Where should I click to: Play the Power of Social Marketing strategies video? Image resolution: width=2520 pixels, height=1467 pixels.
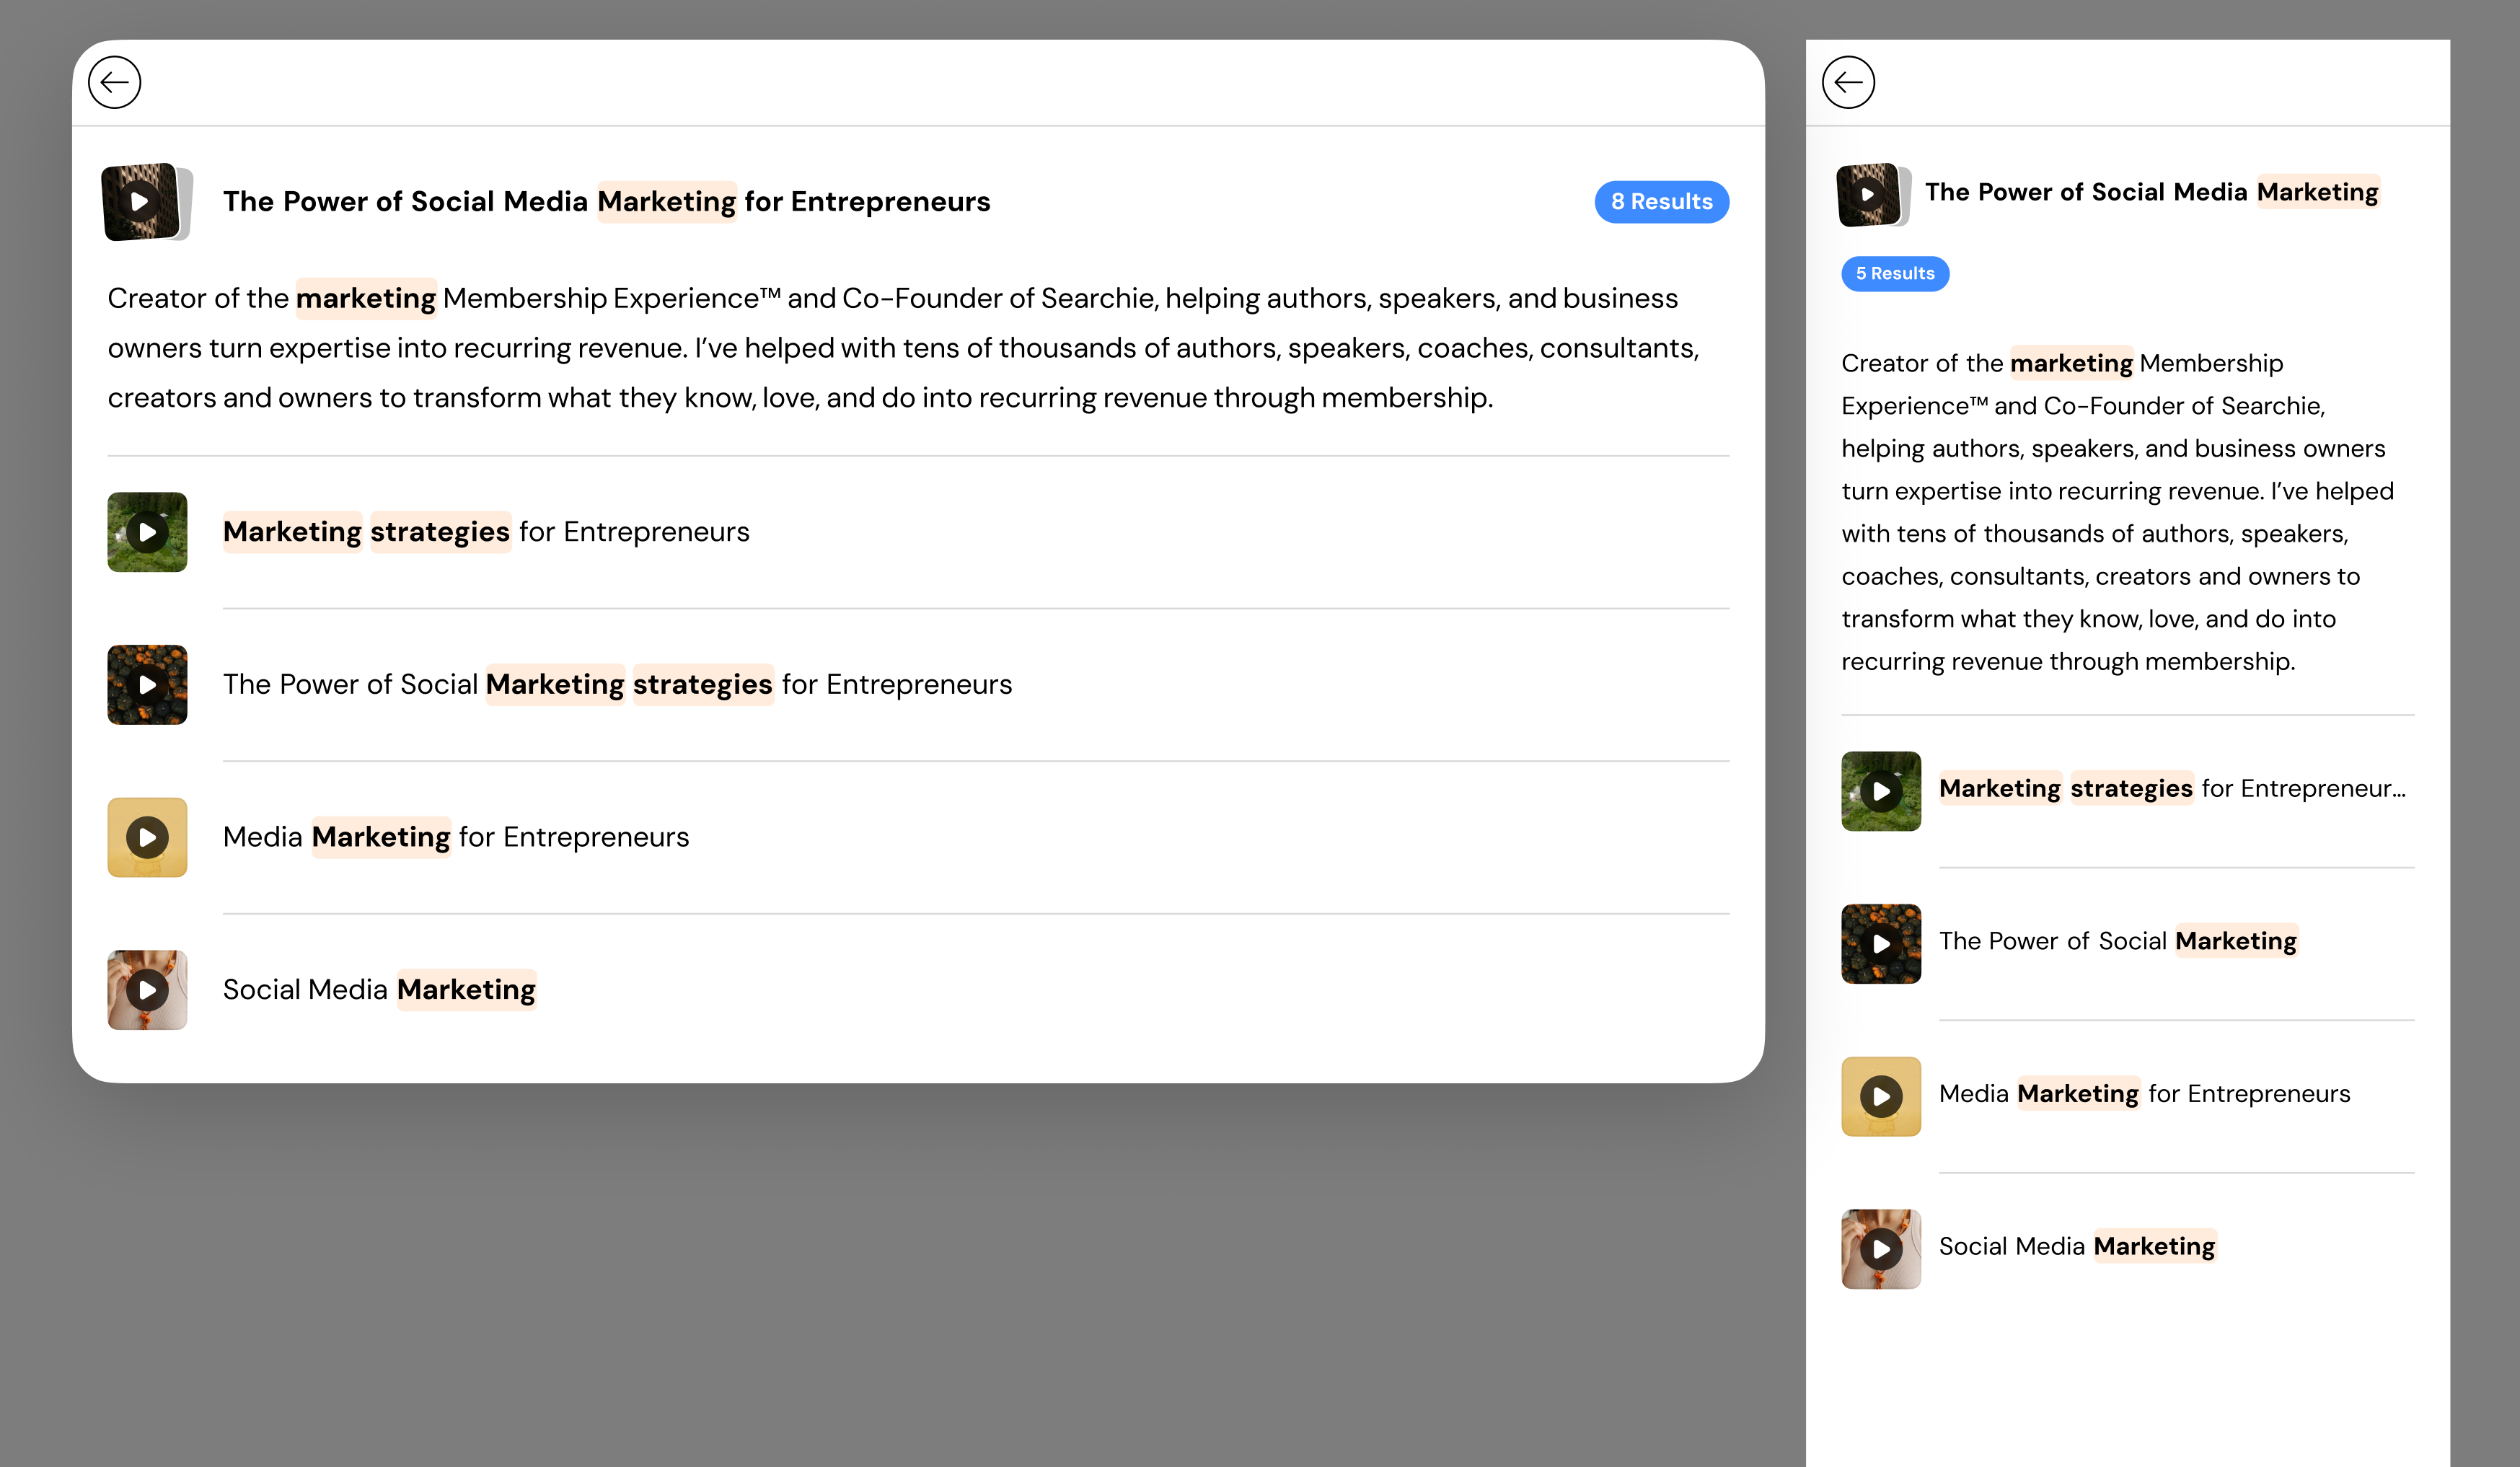[x=147, y=685]
